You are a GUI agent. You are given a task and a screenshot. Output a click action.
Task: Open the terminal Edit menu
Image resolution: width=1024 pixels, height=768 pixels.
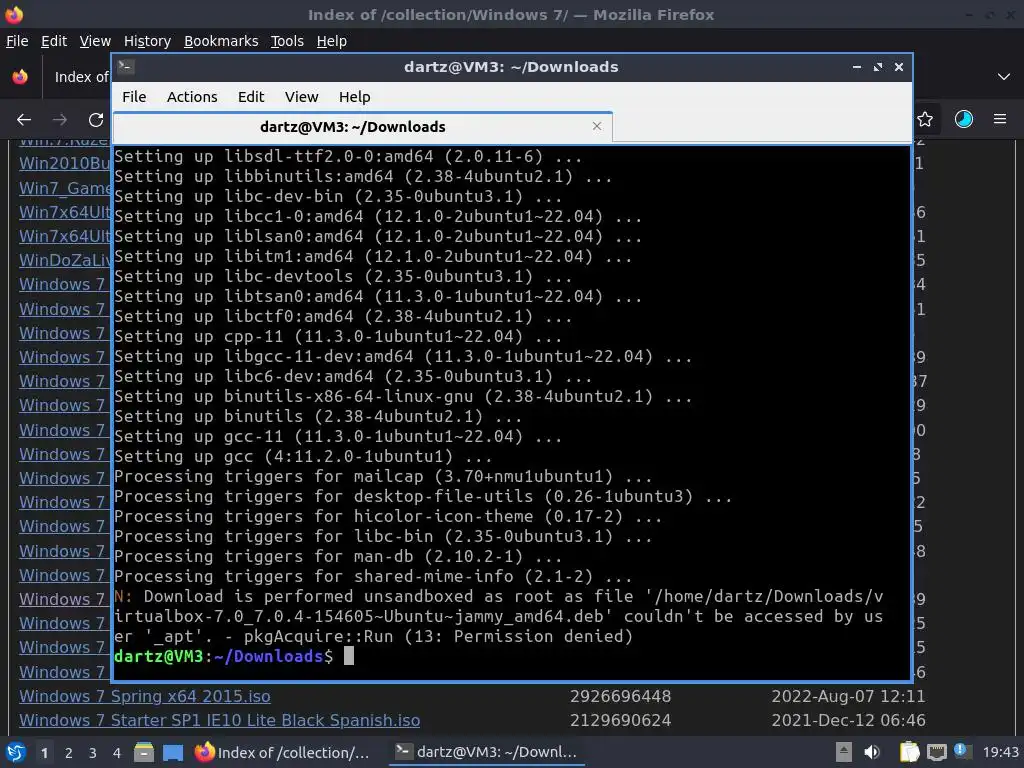[x=251, y=97]
